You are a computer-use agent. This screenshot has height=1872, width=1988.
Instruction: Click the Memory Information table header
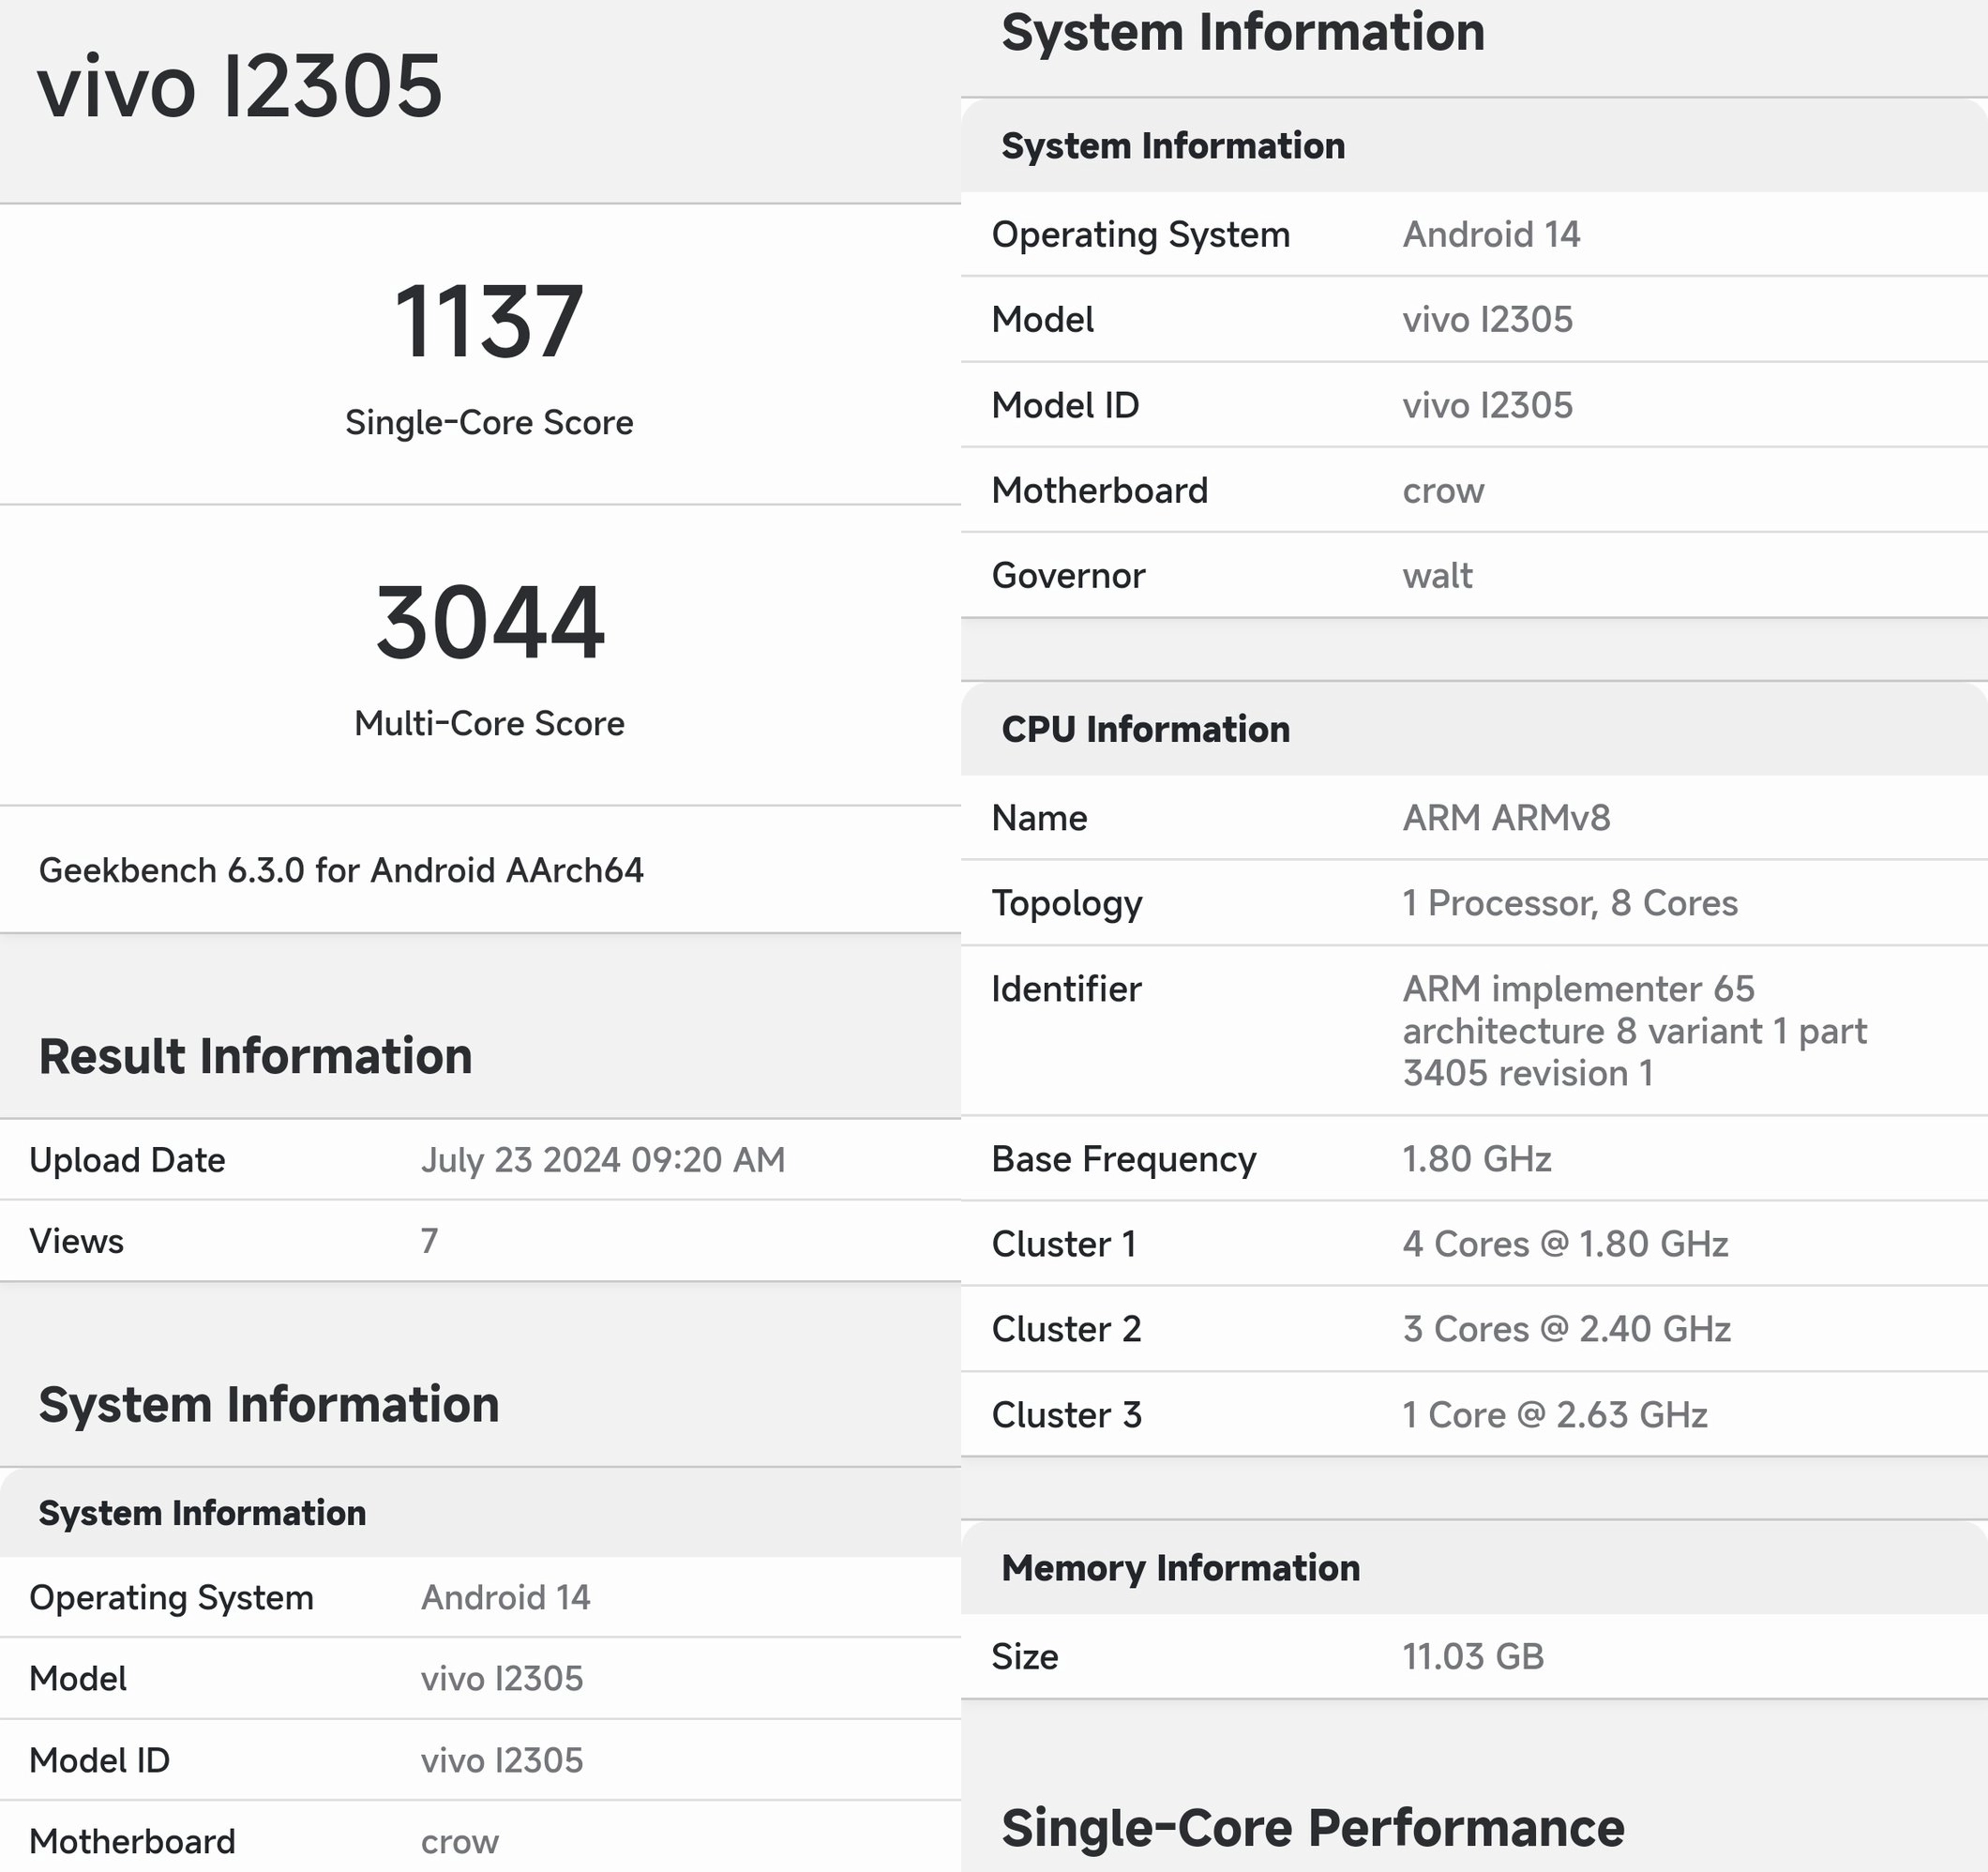click(1181, 1569)
